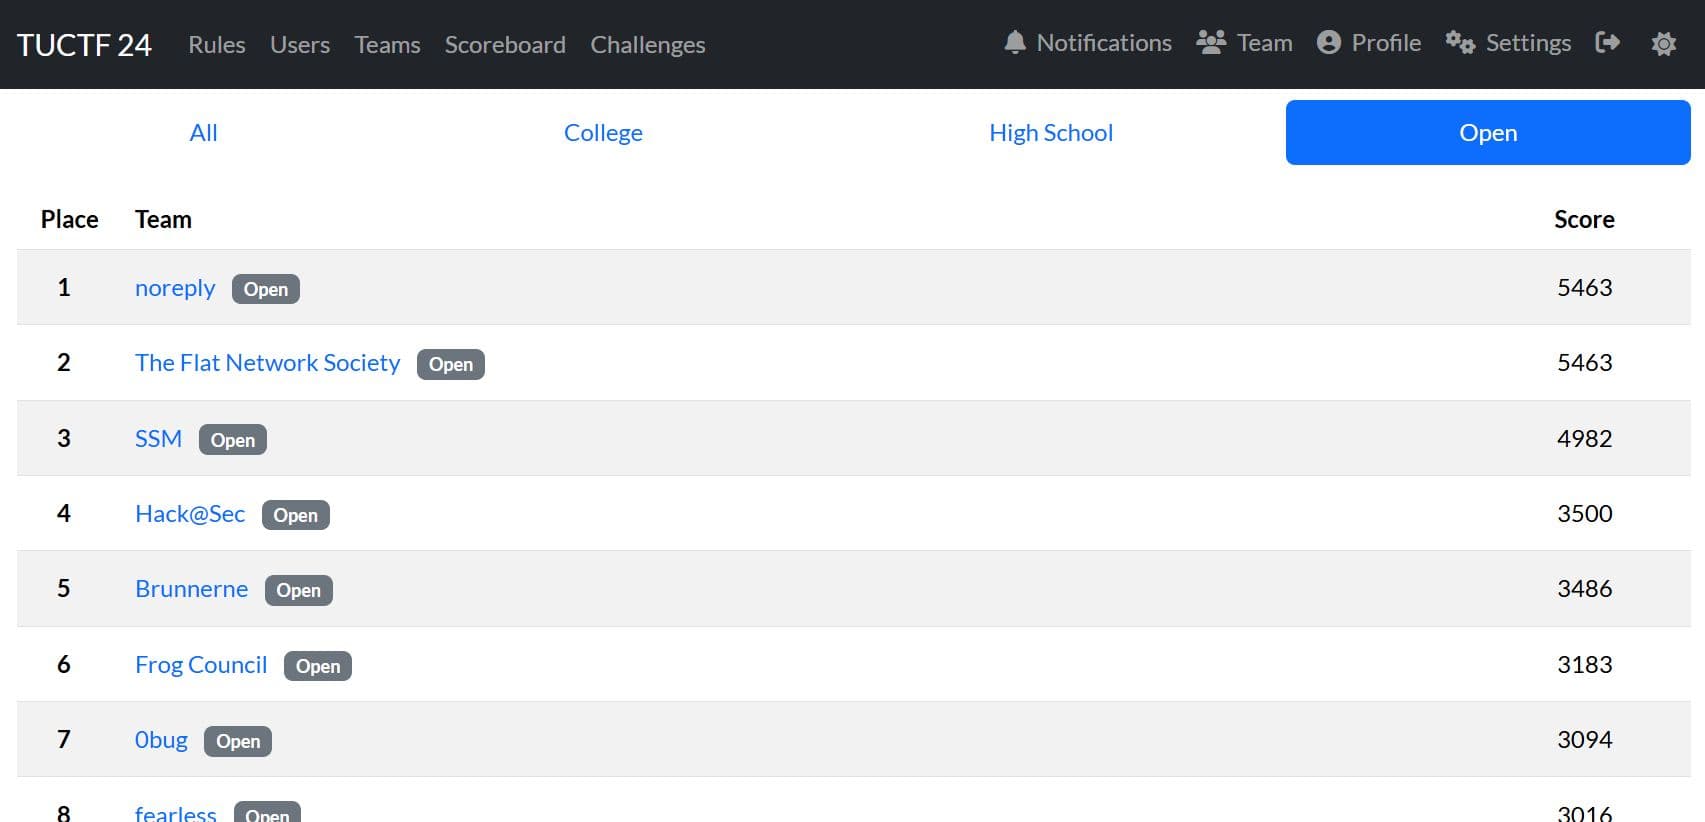The width and height of the screenshot is (1705, 822).
Task: View The Flat Network Society team
Action: tap(267, 363)
